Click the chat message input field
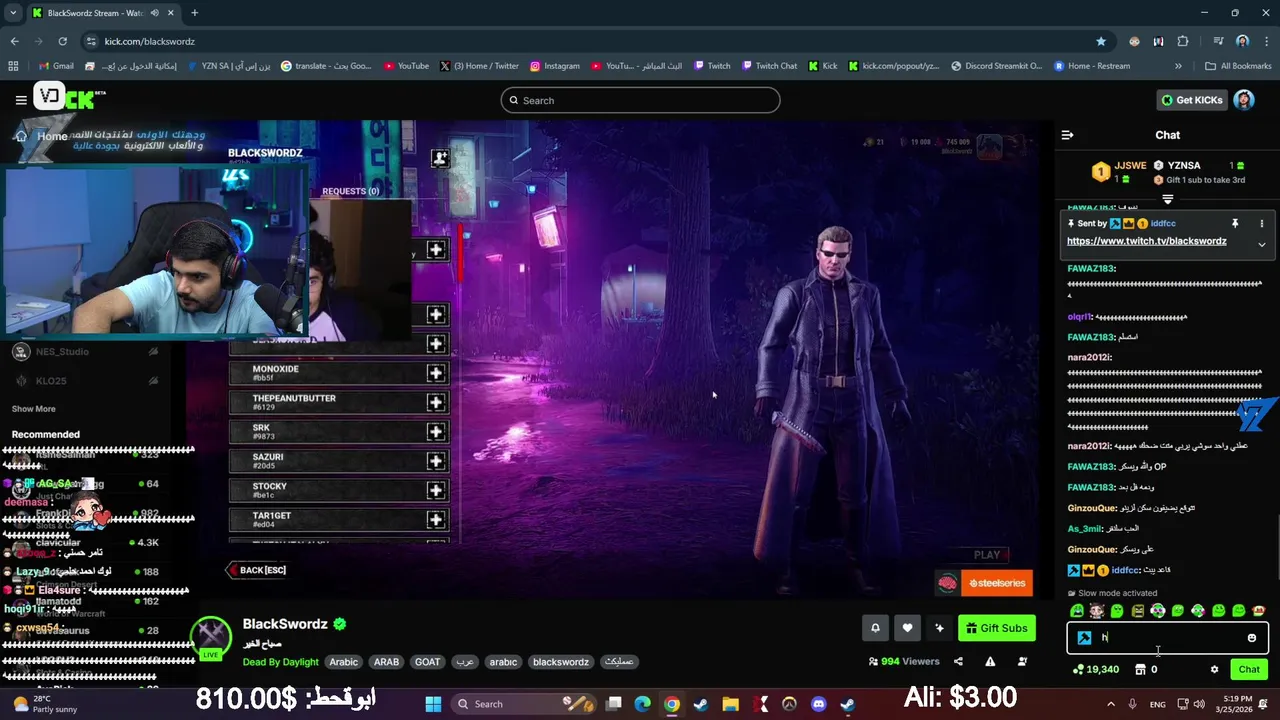This screenshot has width=1280, height=720. (x=1168, y=638)
